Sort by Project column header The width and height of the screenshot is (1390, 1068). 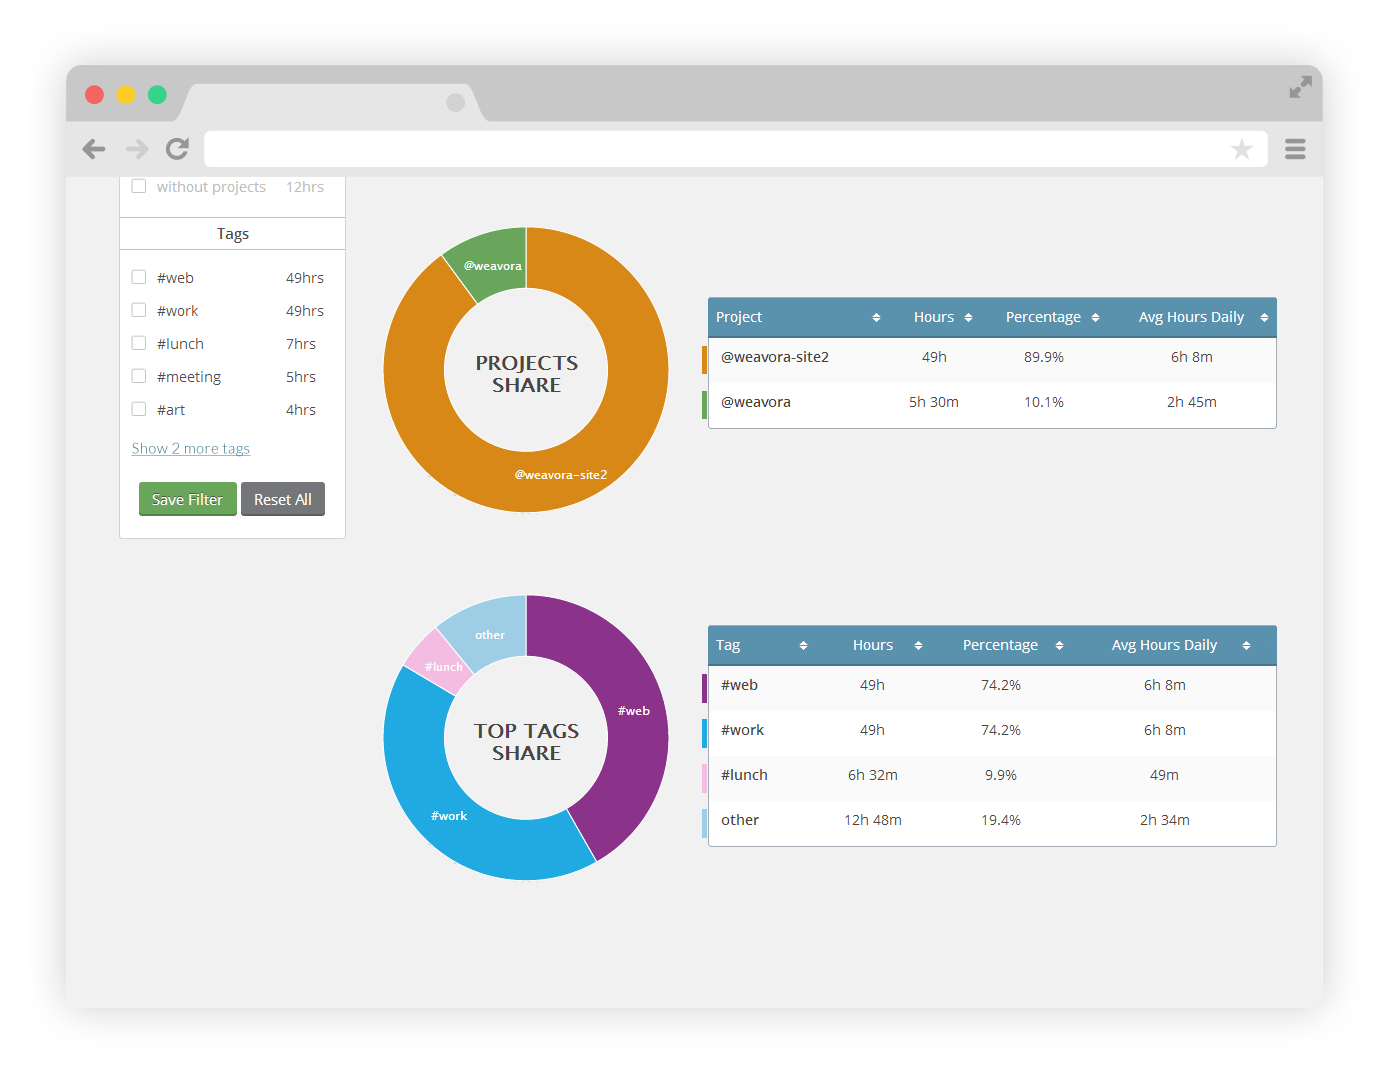pos(797,317)
